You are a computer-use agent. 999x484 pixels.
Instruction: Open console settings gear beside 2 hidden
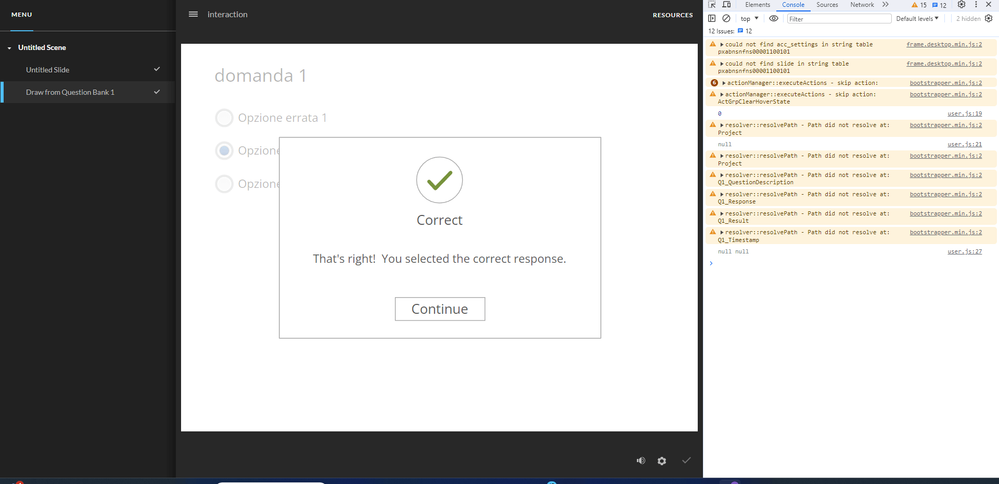988,18
